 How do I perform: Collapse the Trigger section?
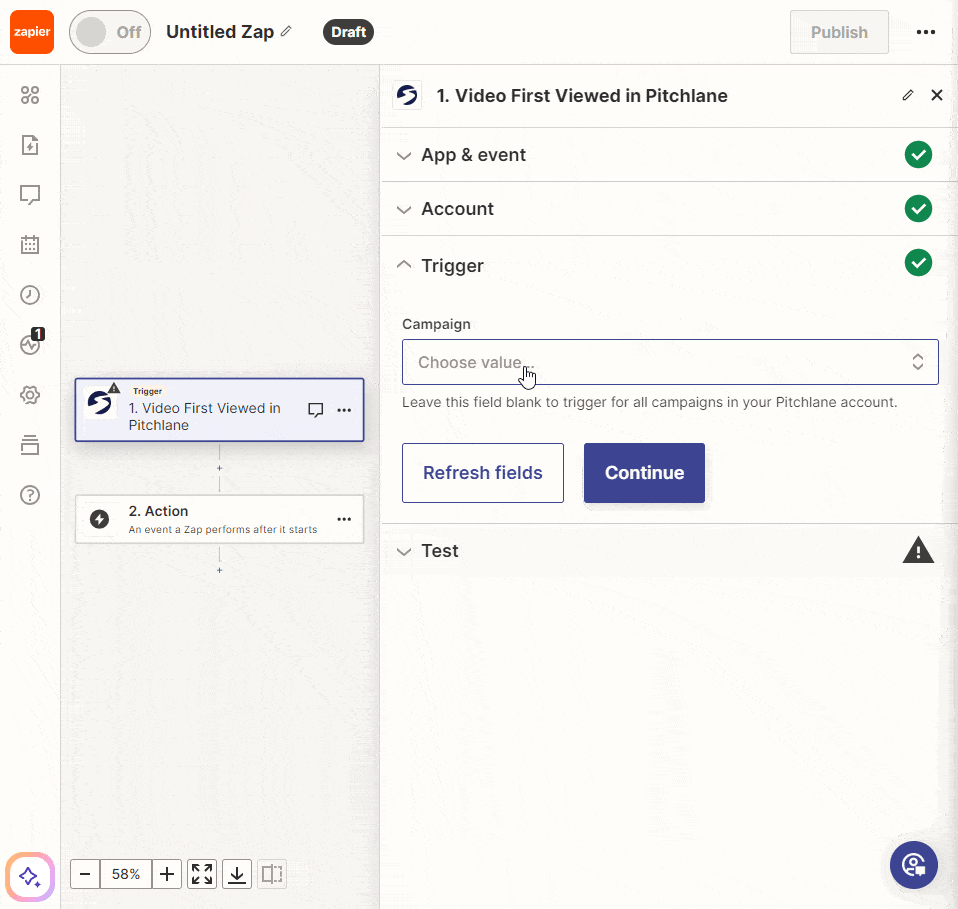(669, 265)
